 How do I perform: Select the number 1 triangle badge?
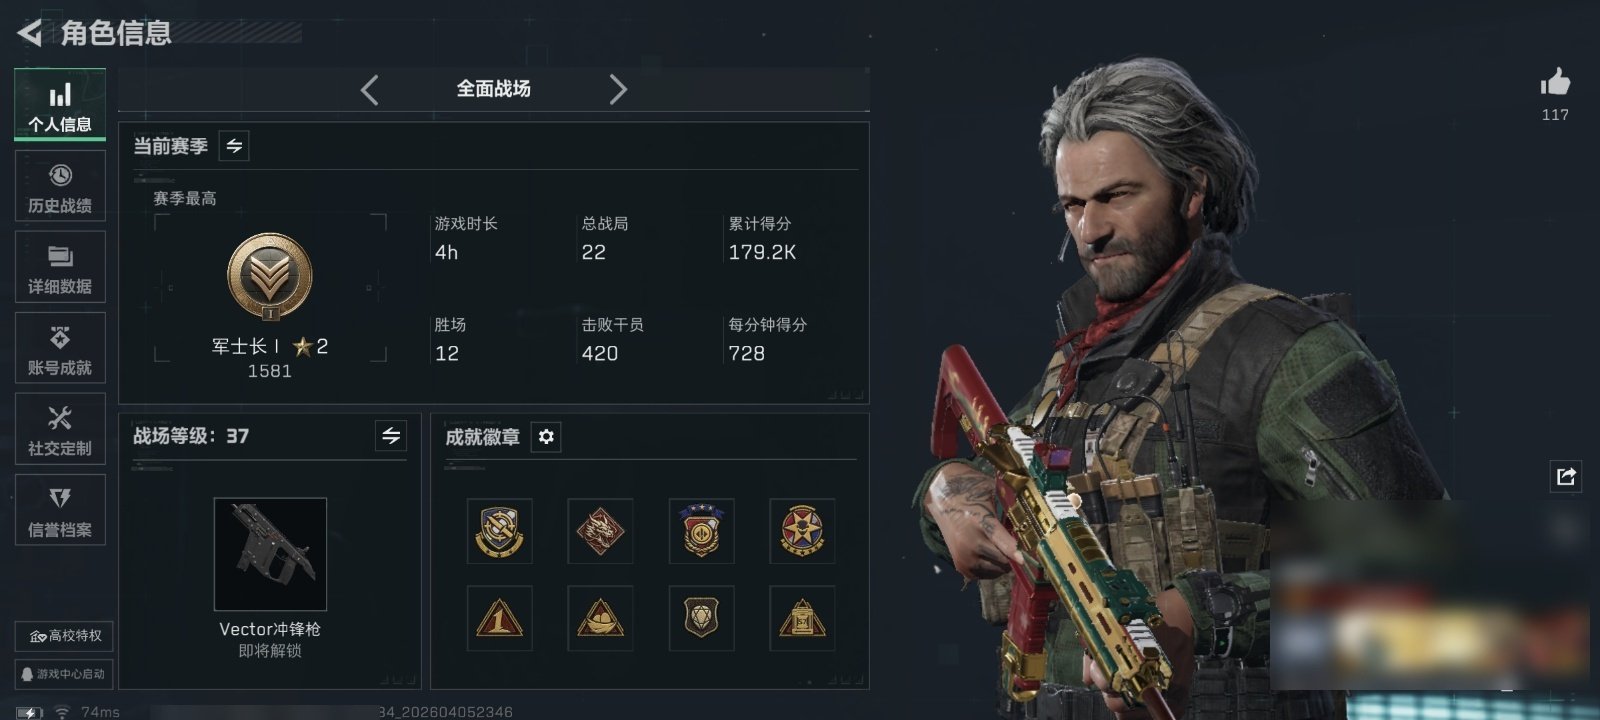(499, 618)
